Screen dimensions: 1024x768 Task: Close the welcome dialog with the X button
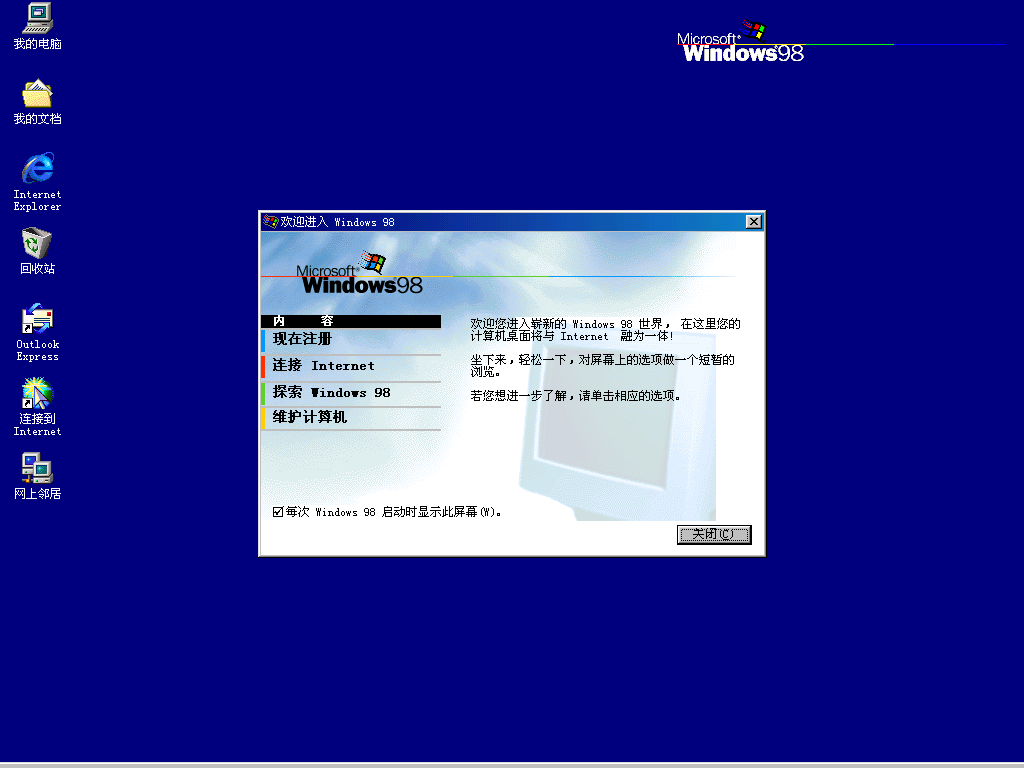(753, 222)
